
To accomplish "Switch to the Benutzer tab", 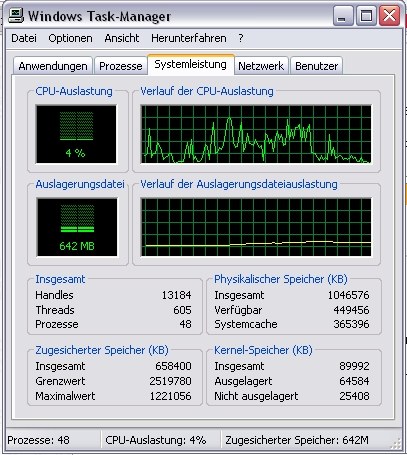I will pyautogui.click(x=316, y=66).
